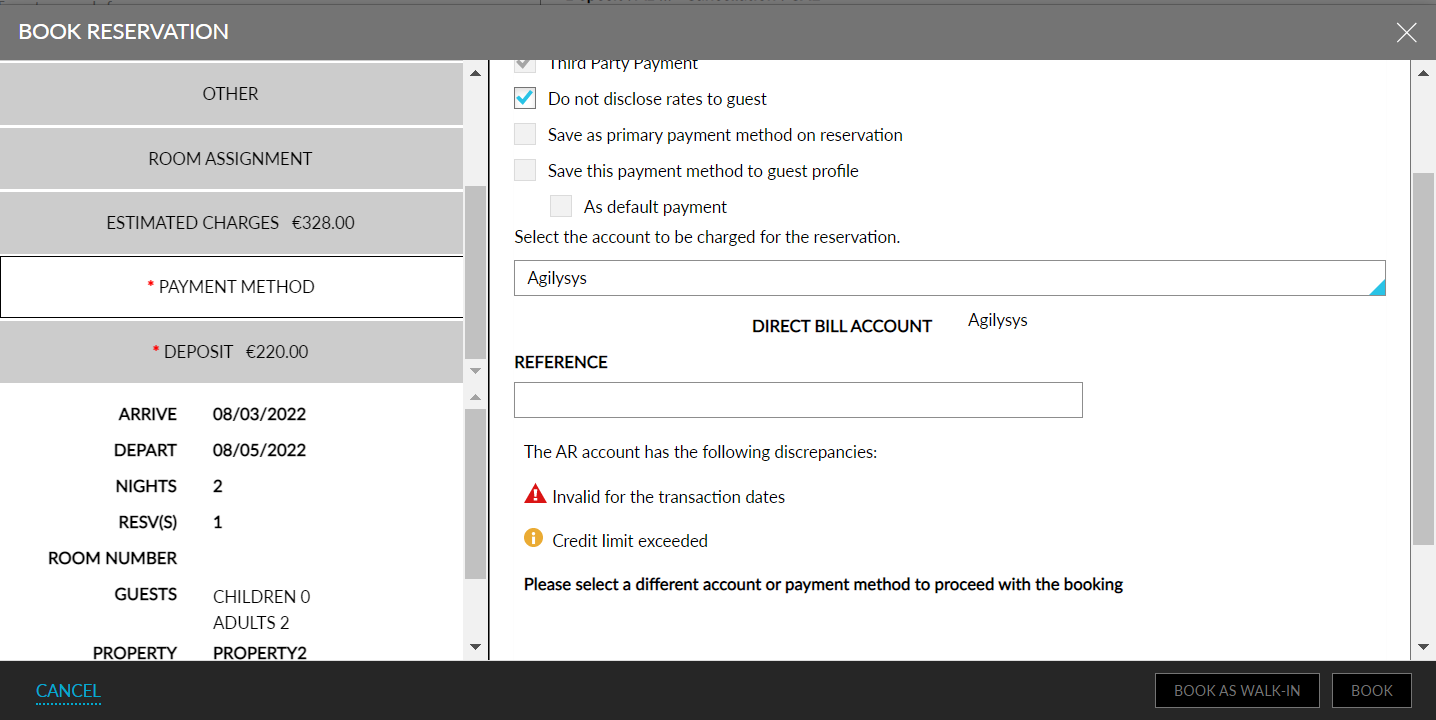Viewport: 1436px width, 720px height.
Task: Check Save as primary payment method on reservation
Action: point(525,135)
